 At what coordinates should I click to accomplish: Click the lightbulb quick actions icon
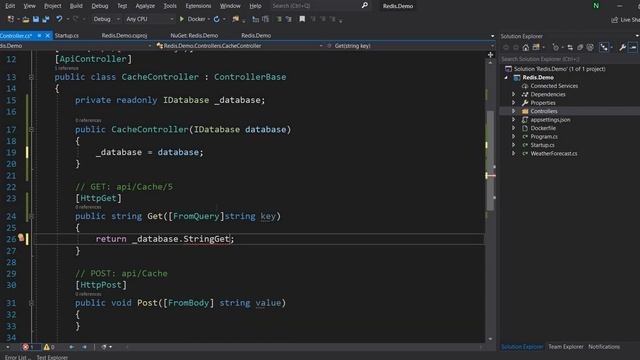click(x=21, y=238)
